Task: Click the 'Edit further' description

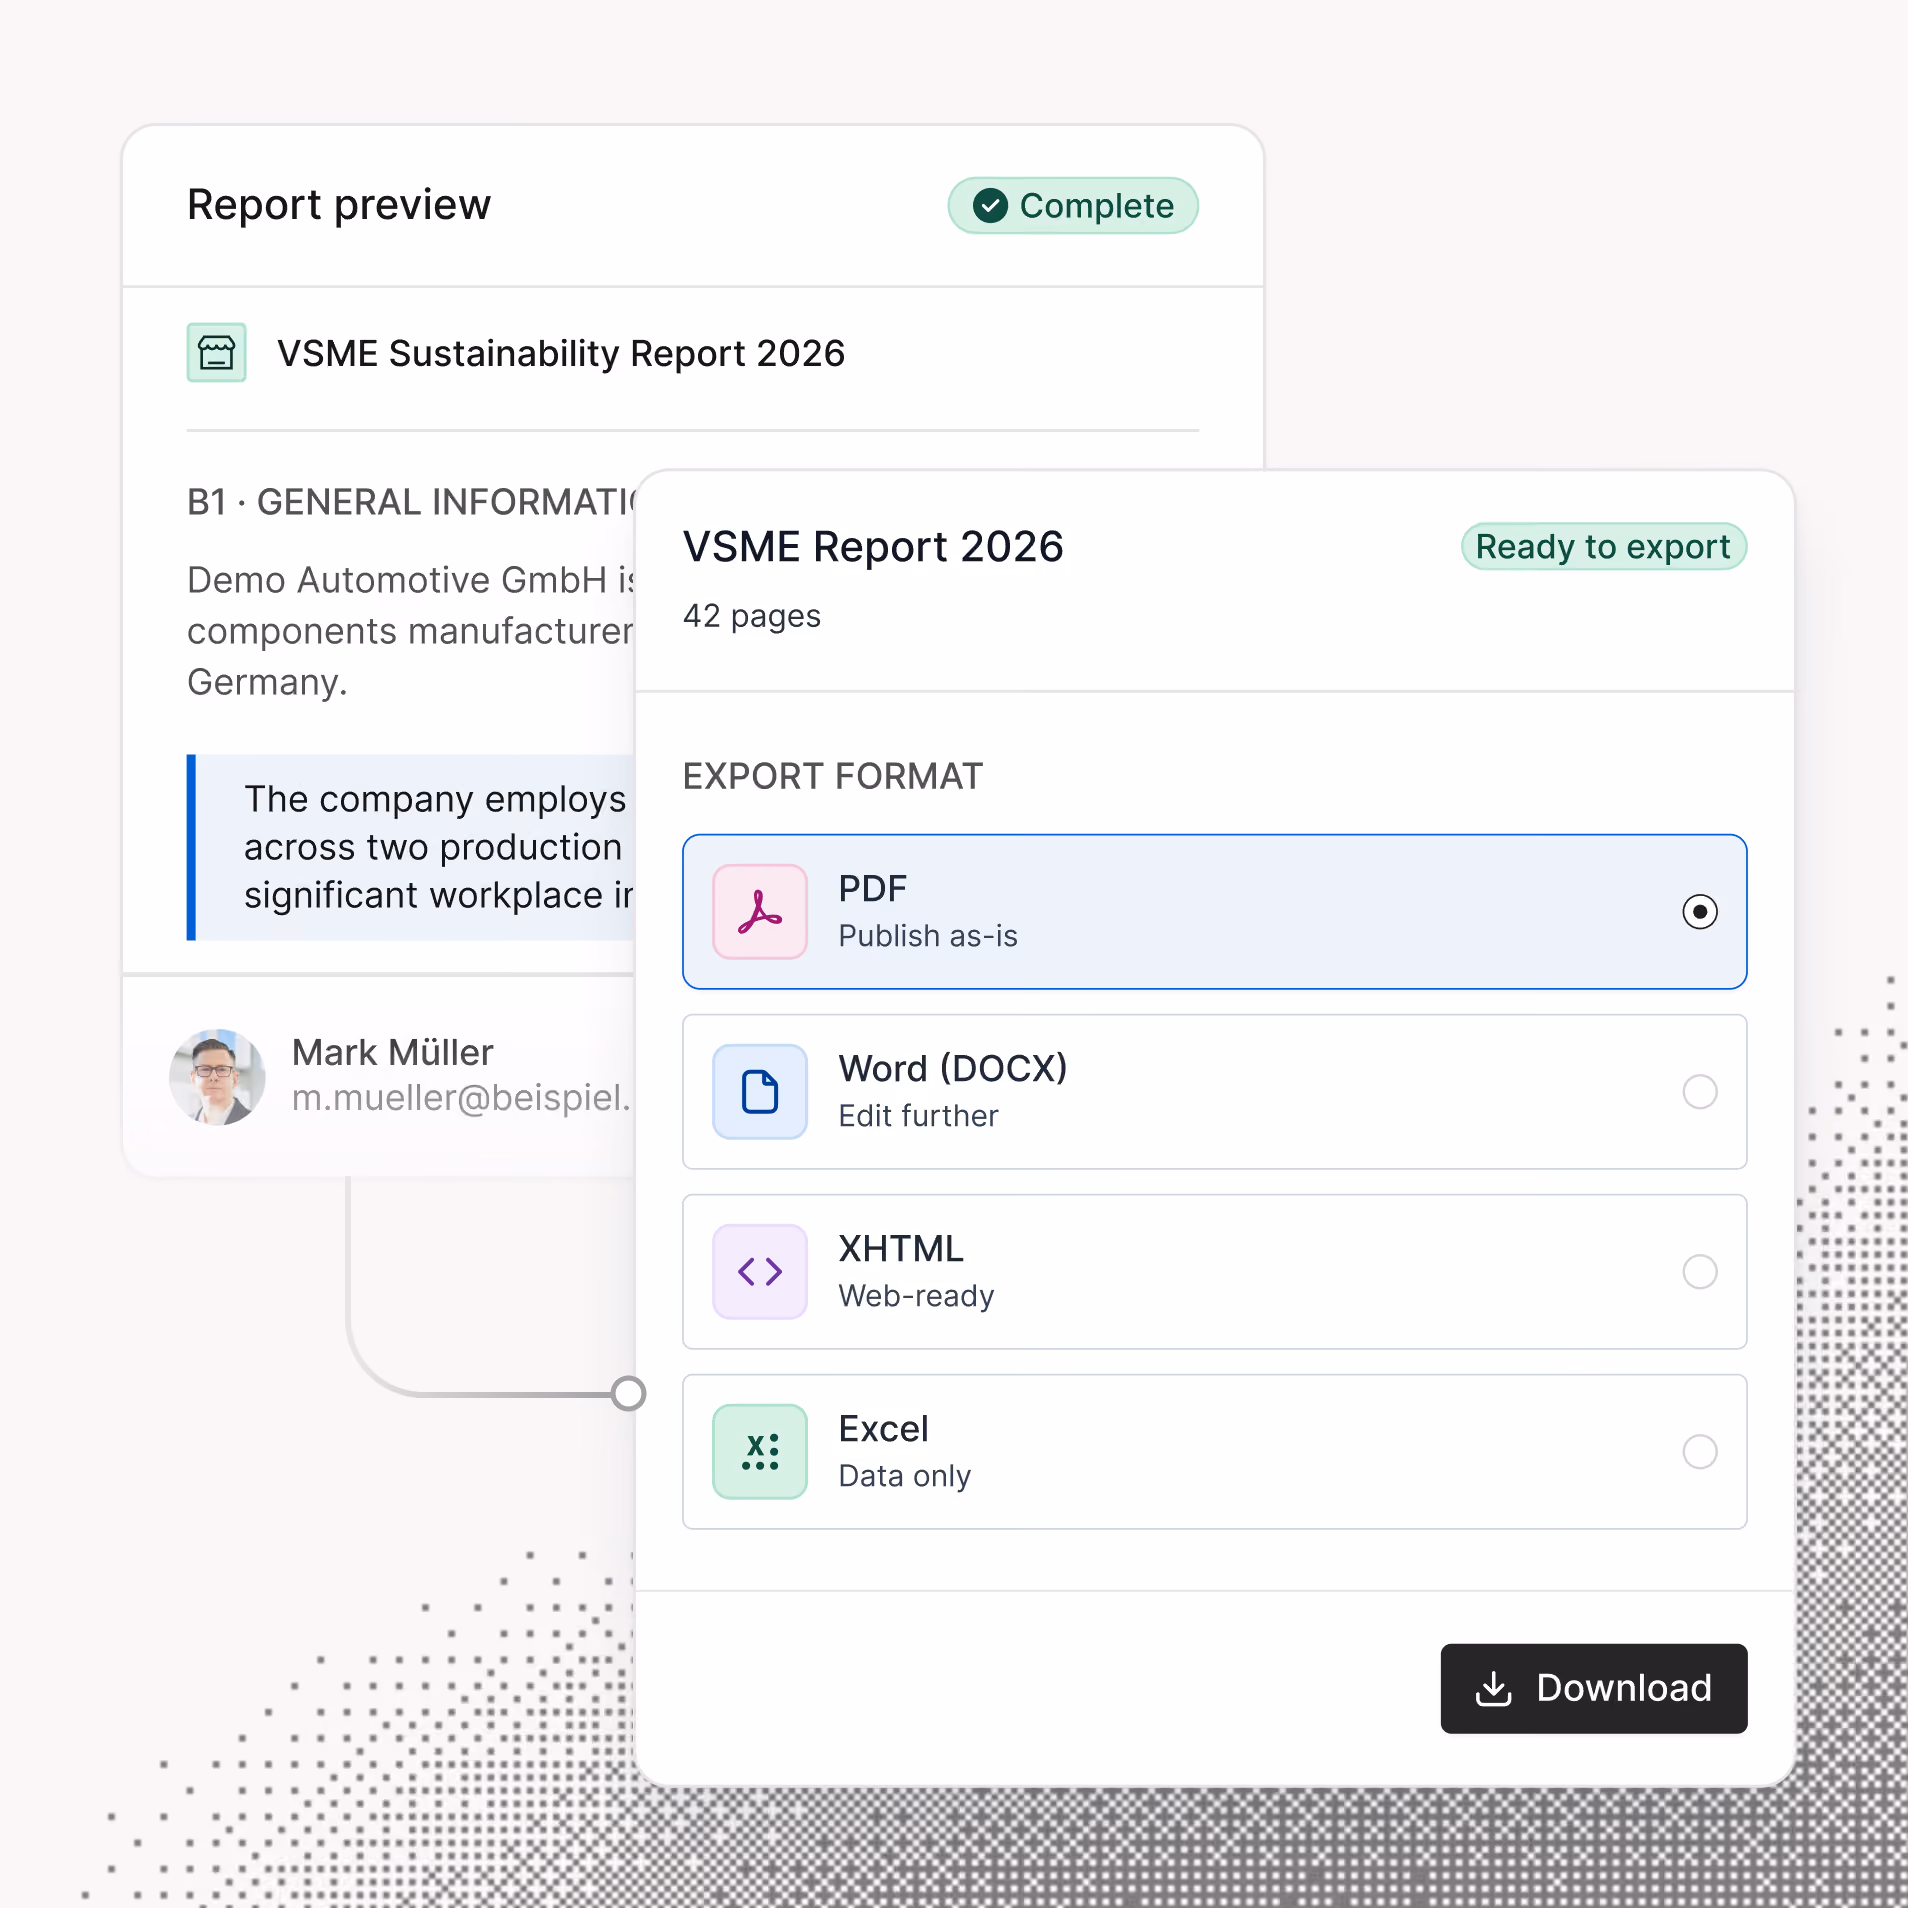Action: tap(919, 1116)
